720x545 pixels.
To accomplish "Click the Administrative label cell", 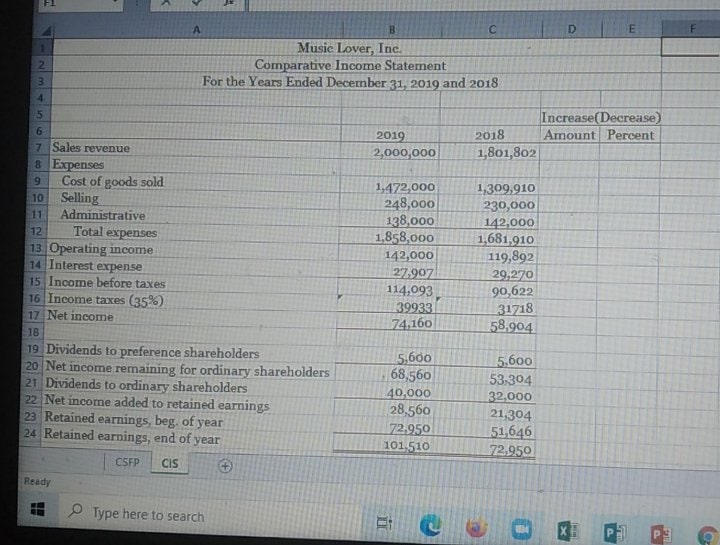I will [x=103, y=215].
